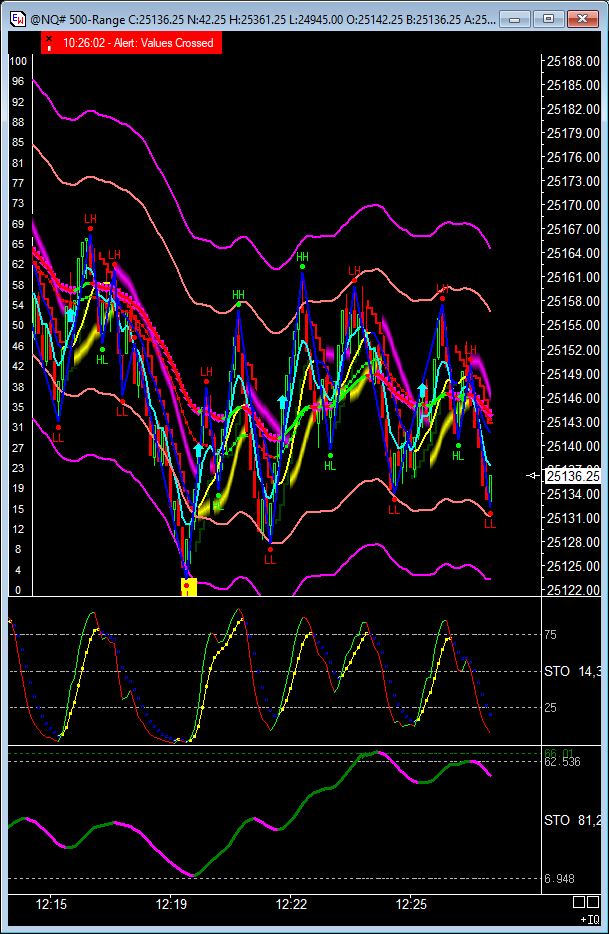
Task: Click the 12:19 time label on axis
Action: pyautogui.click(x=171, y=904)
